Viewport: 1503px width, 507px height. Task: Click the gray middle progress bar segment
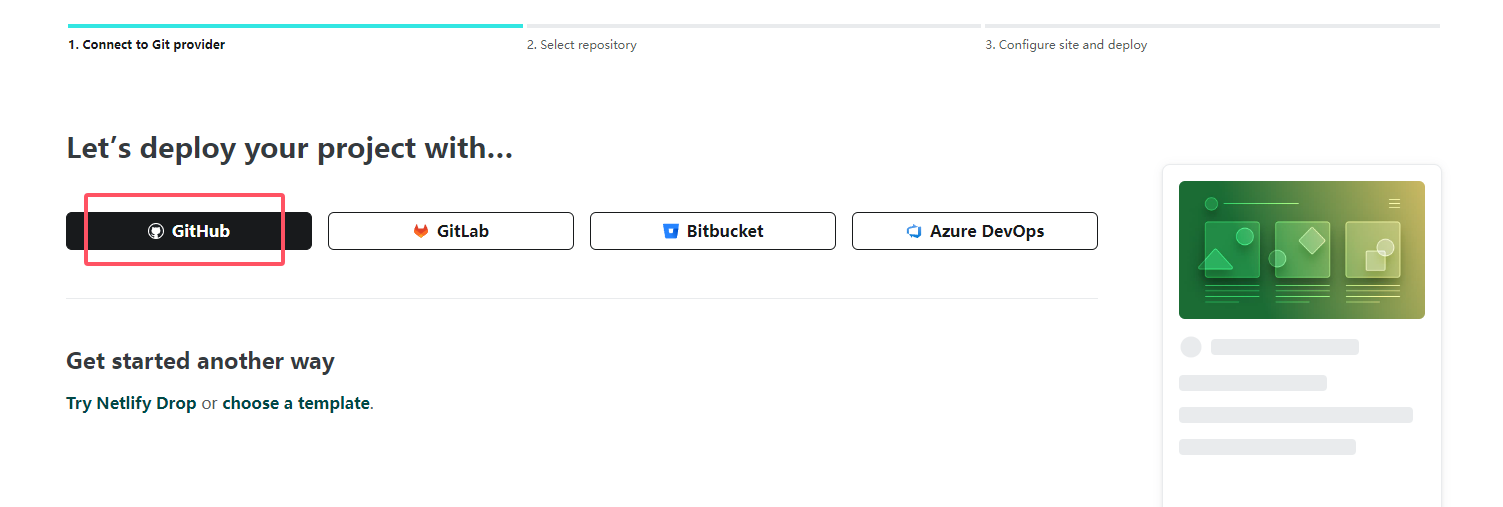(754, 26)
